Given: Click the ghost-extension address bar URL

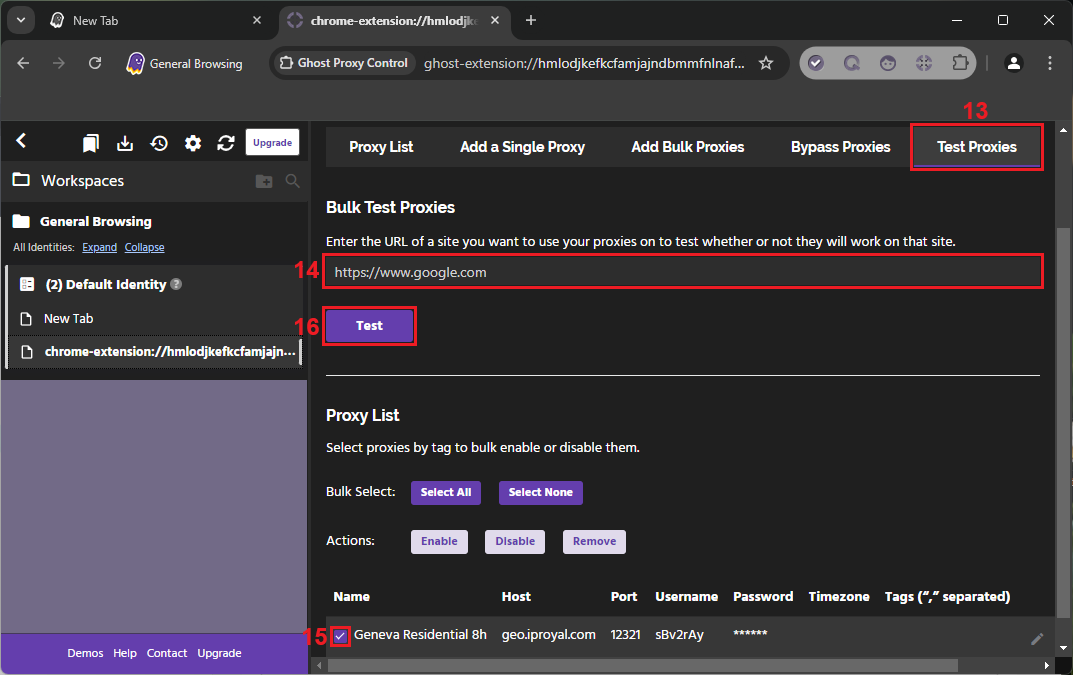Looking at the screenshot, I should 584,63.
